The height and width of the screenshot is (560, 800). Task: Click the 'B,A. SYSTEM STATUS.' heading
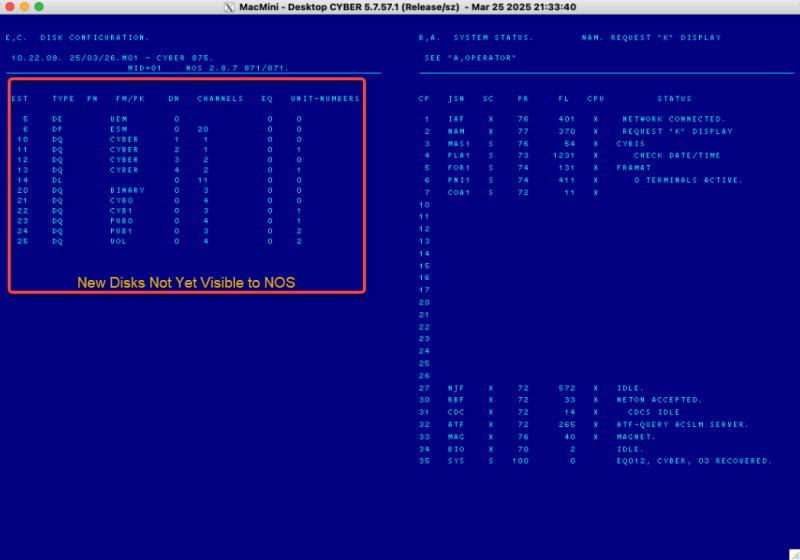(x=476, y=38)
